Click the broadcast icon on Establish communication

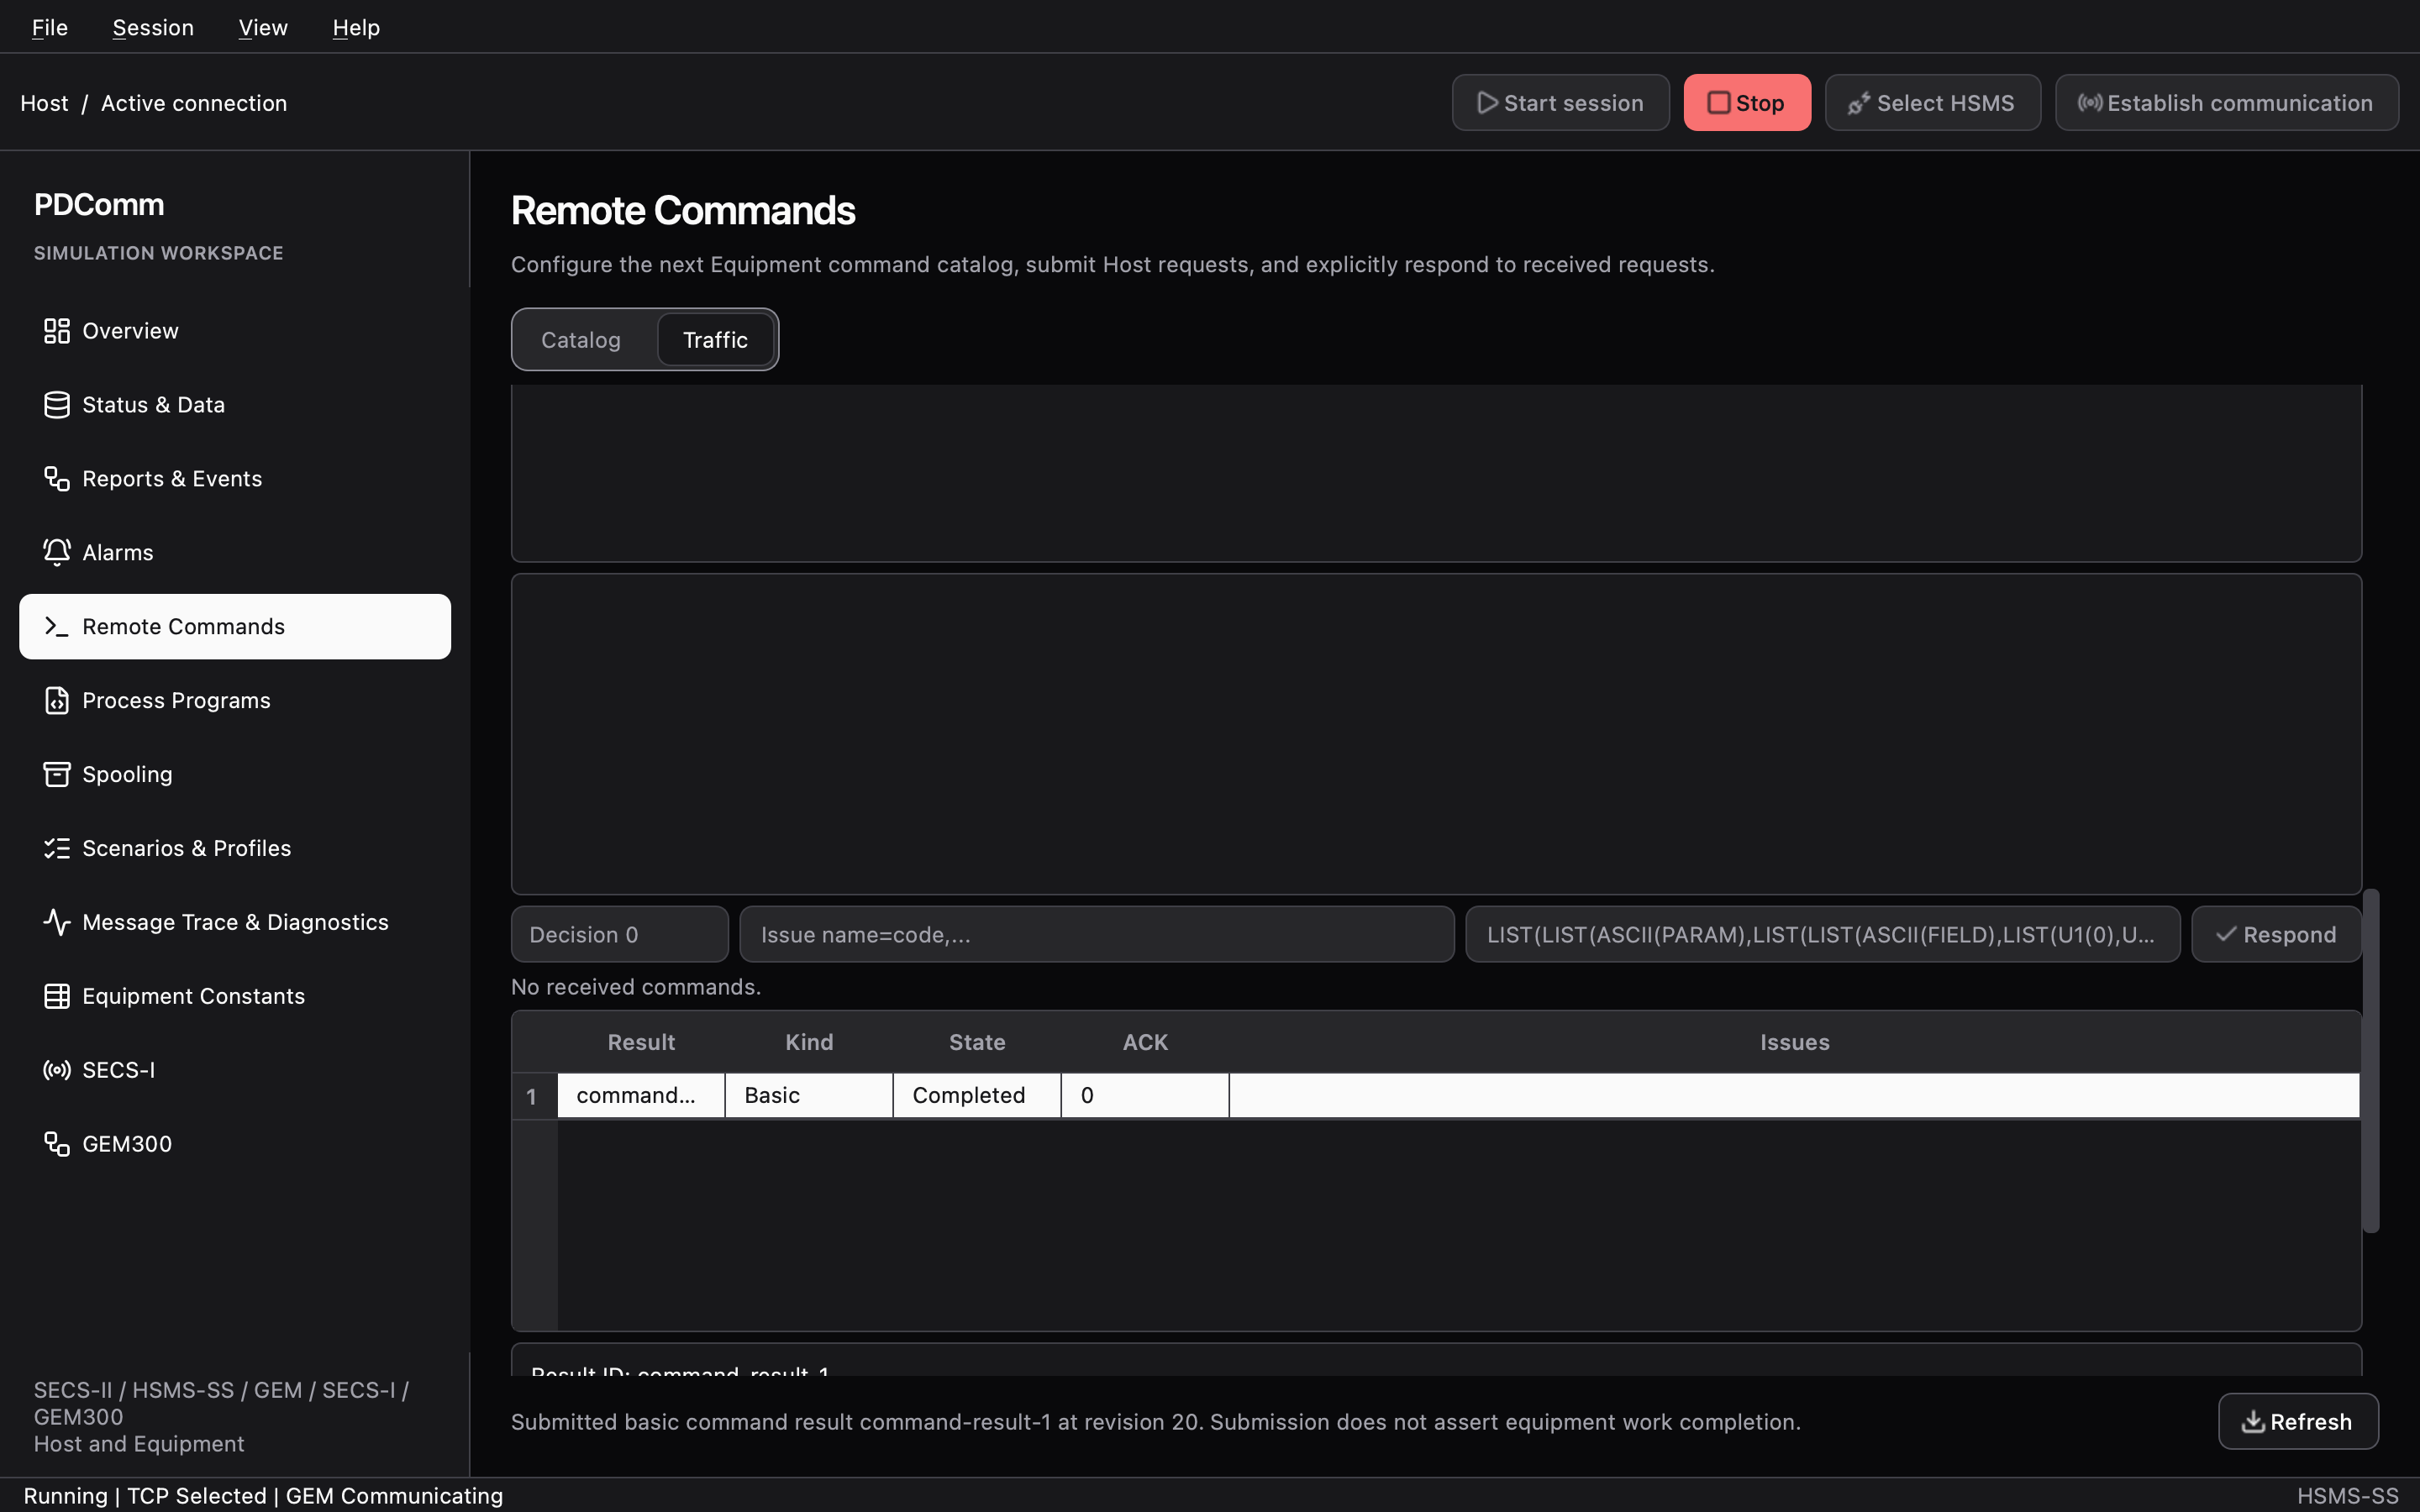2089,103
